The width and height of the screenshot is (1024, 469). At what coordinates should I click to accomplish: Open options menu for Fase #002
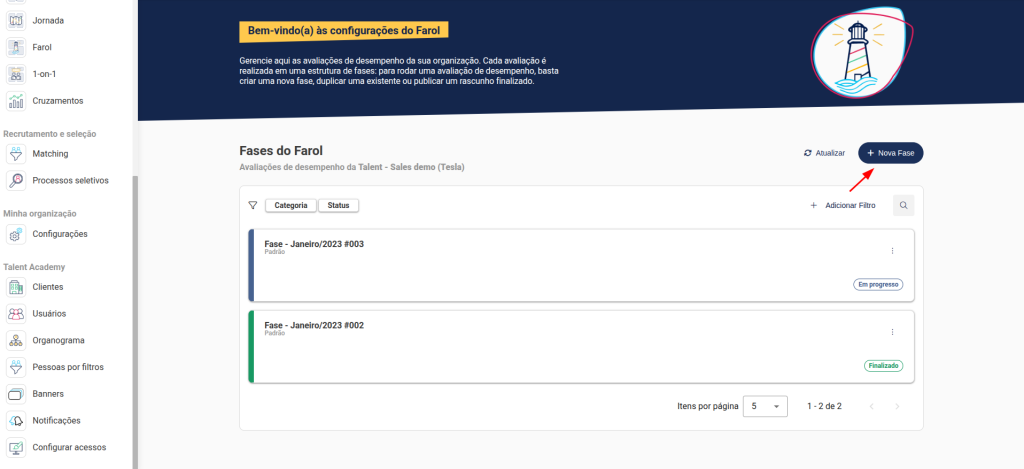pos(892,332)
